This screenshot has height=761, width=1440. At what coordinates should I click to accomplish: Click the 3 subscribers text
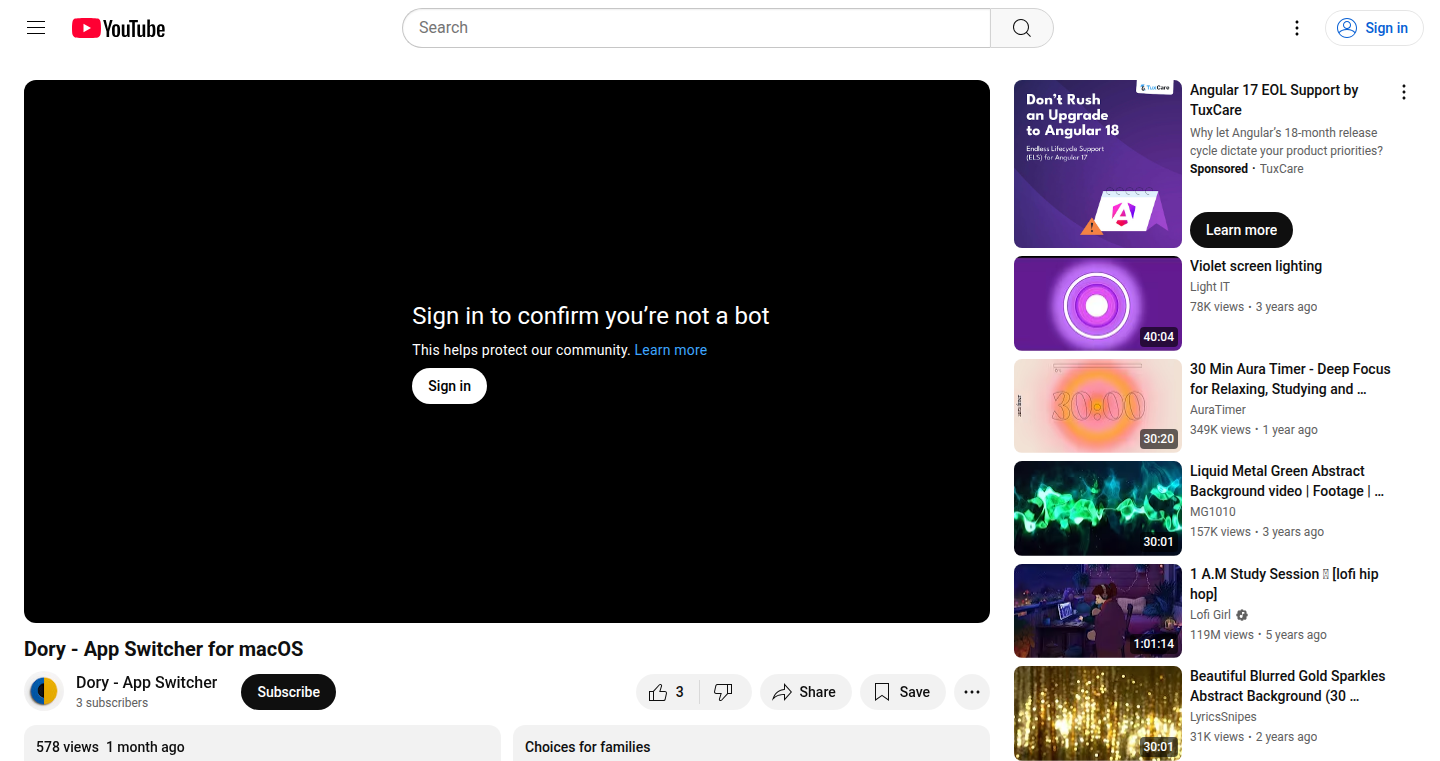click(112, 703)
